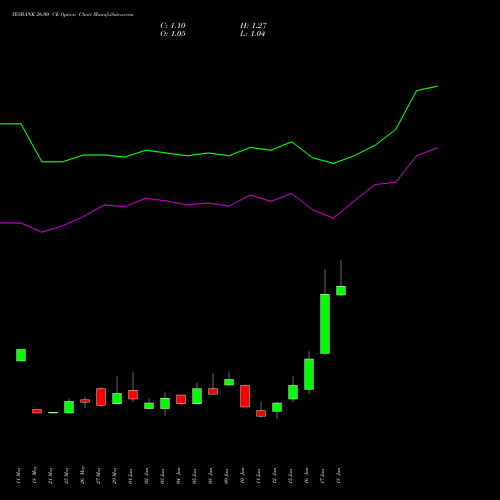The width and height of the screenshot is (500, 500).
Task: Click the 21 May date label
Action: (x=51, y=475)
